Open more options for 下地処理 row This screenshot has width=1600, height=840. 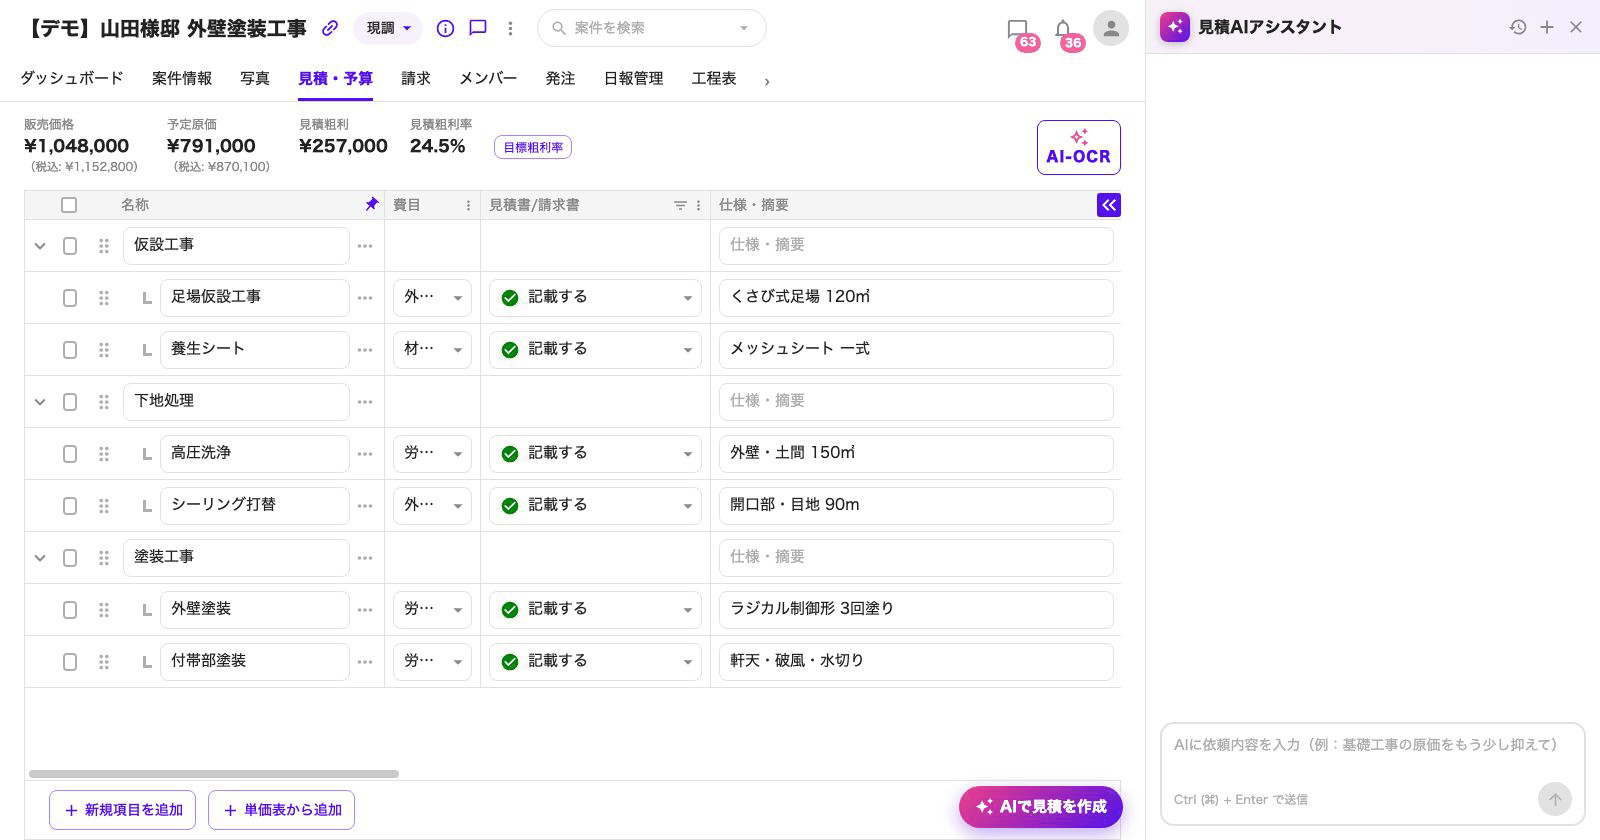(x=365, y=402)
